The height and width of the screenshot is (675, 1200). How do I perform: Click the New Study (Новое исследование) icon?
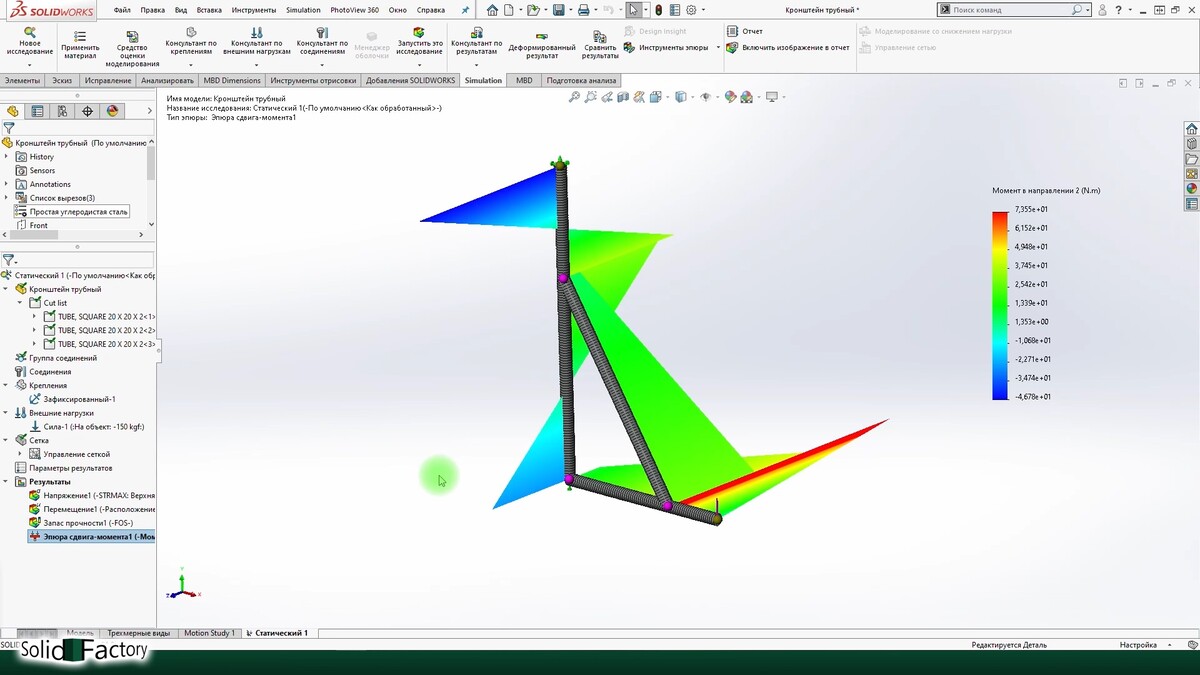coord(30,33)
